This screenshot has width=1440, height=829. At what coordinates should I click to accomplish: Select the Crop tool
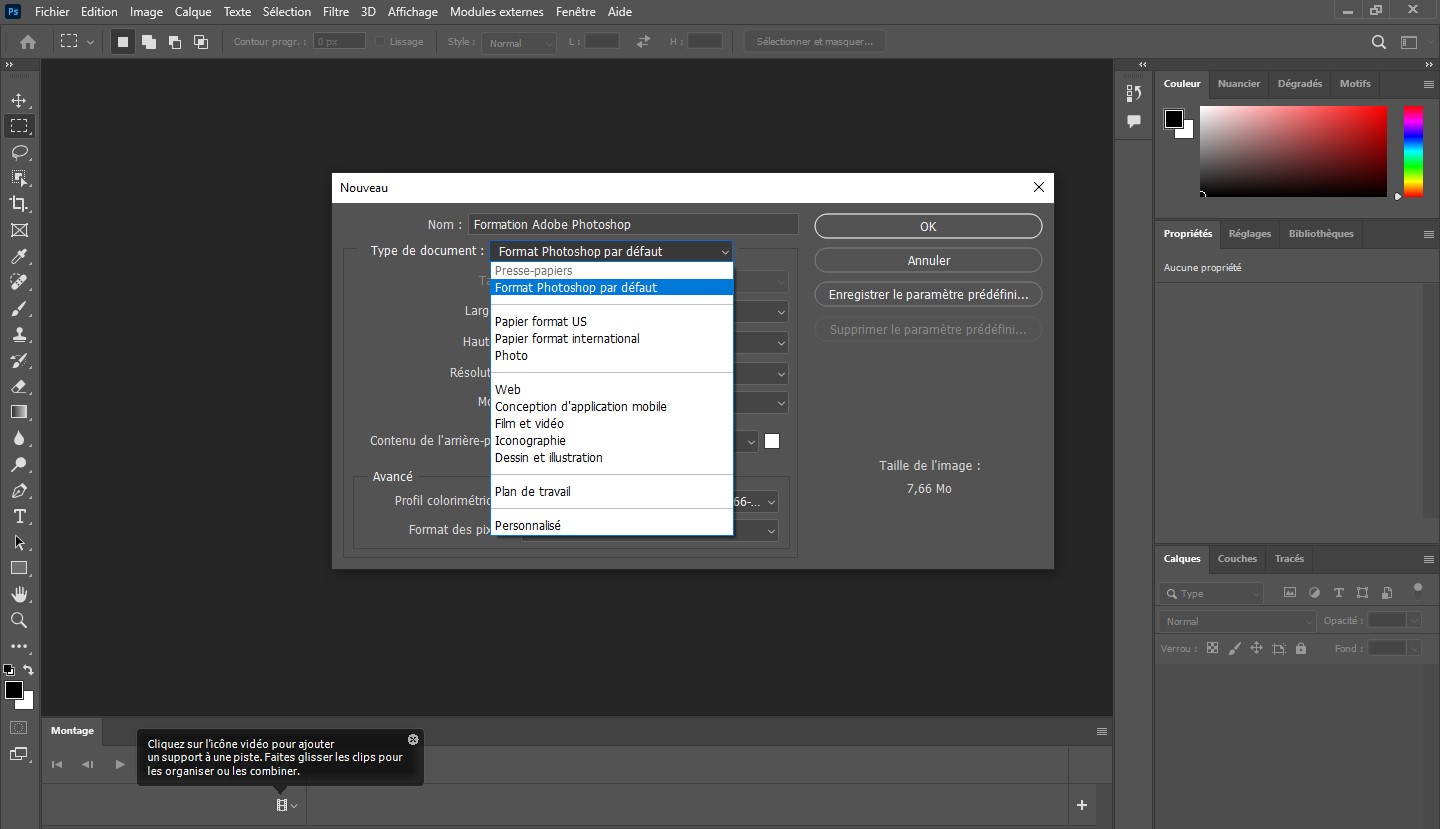tap(19, 204)
